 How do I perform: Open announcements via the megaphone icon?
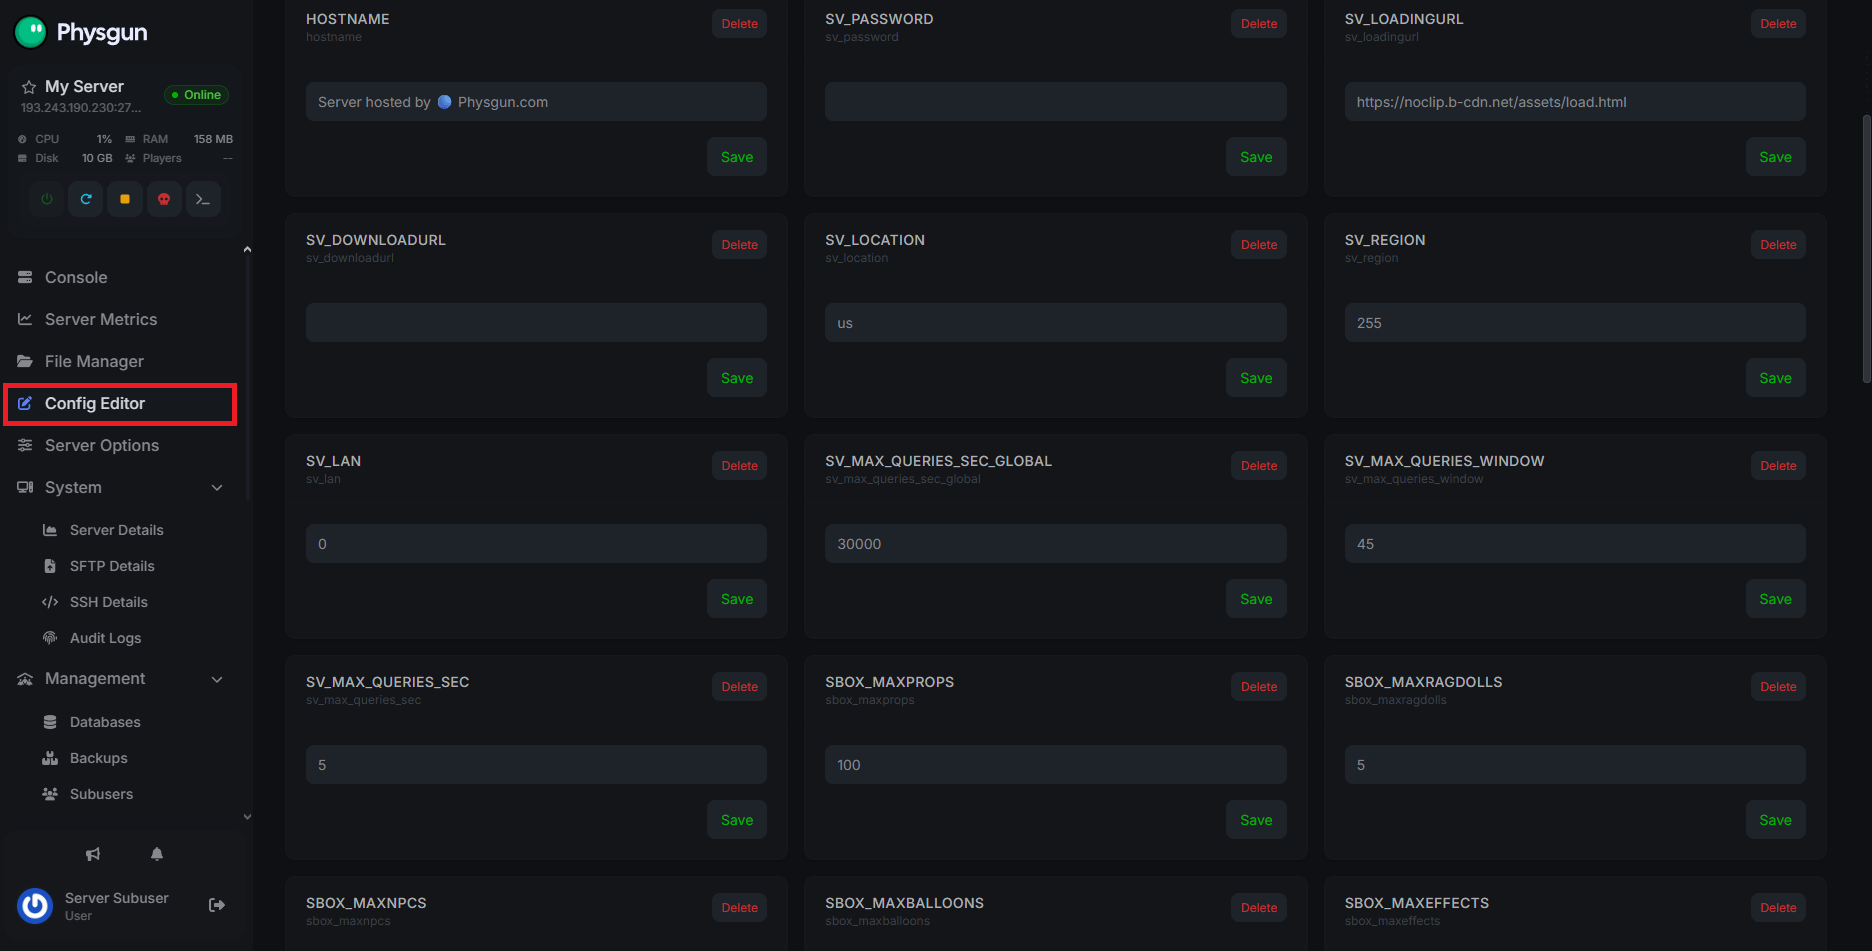93,854
